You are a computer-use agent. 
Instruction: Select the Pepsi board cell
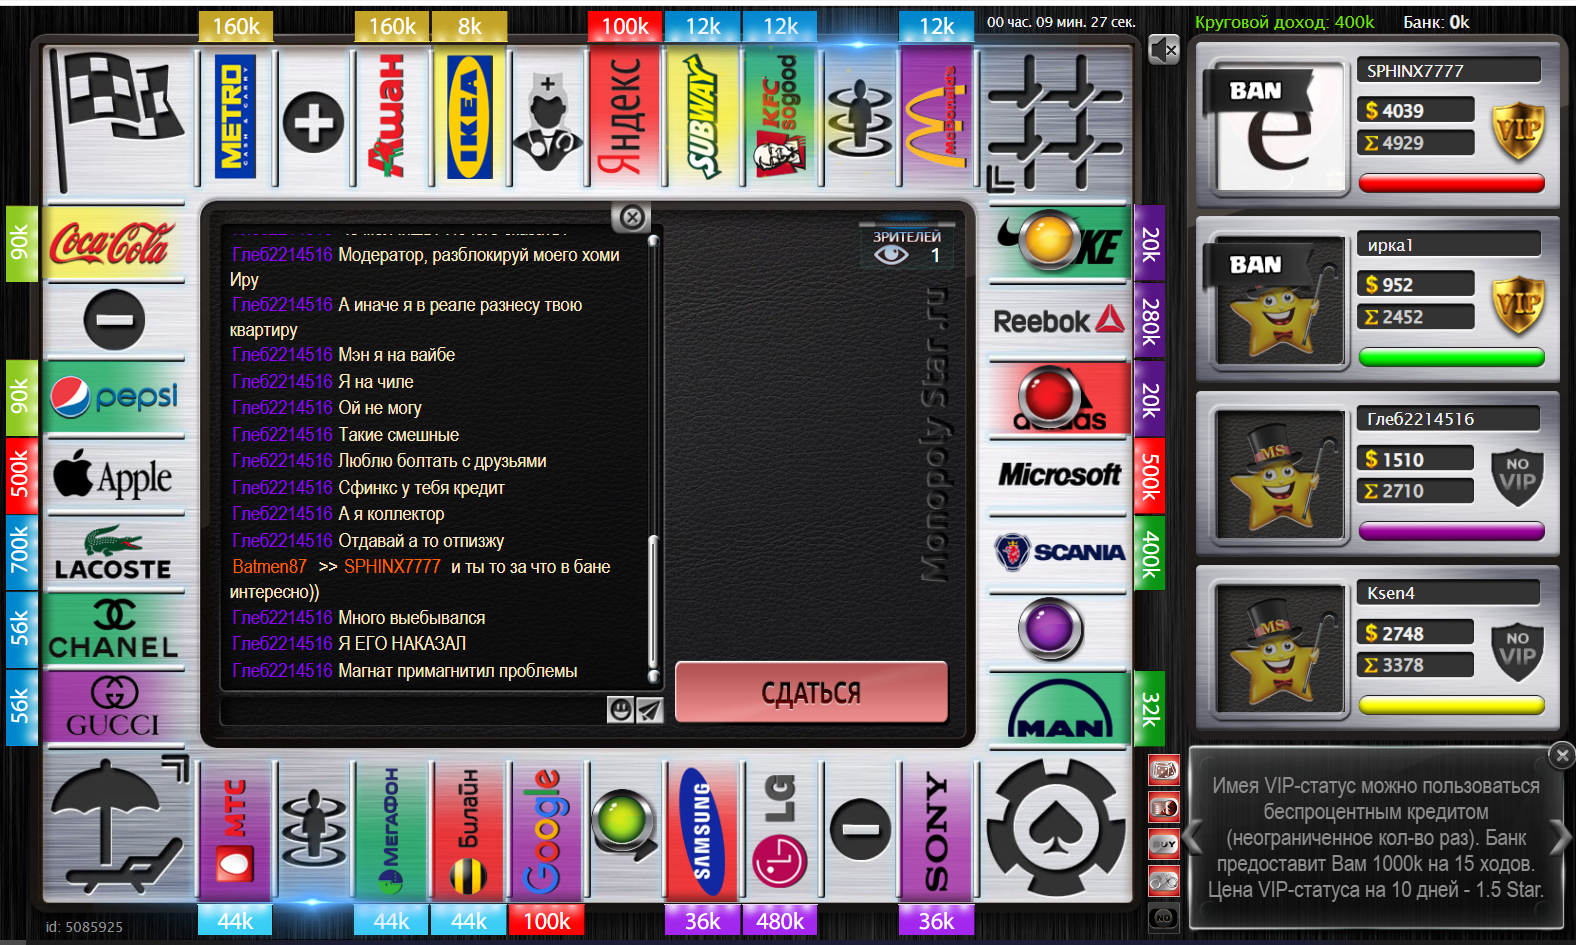(x=114, y=398)
